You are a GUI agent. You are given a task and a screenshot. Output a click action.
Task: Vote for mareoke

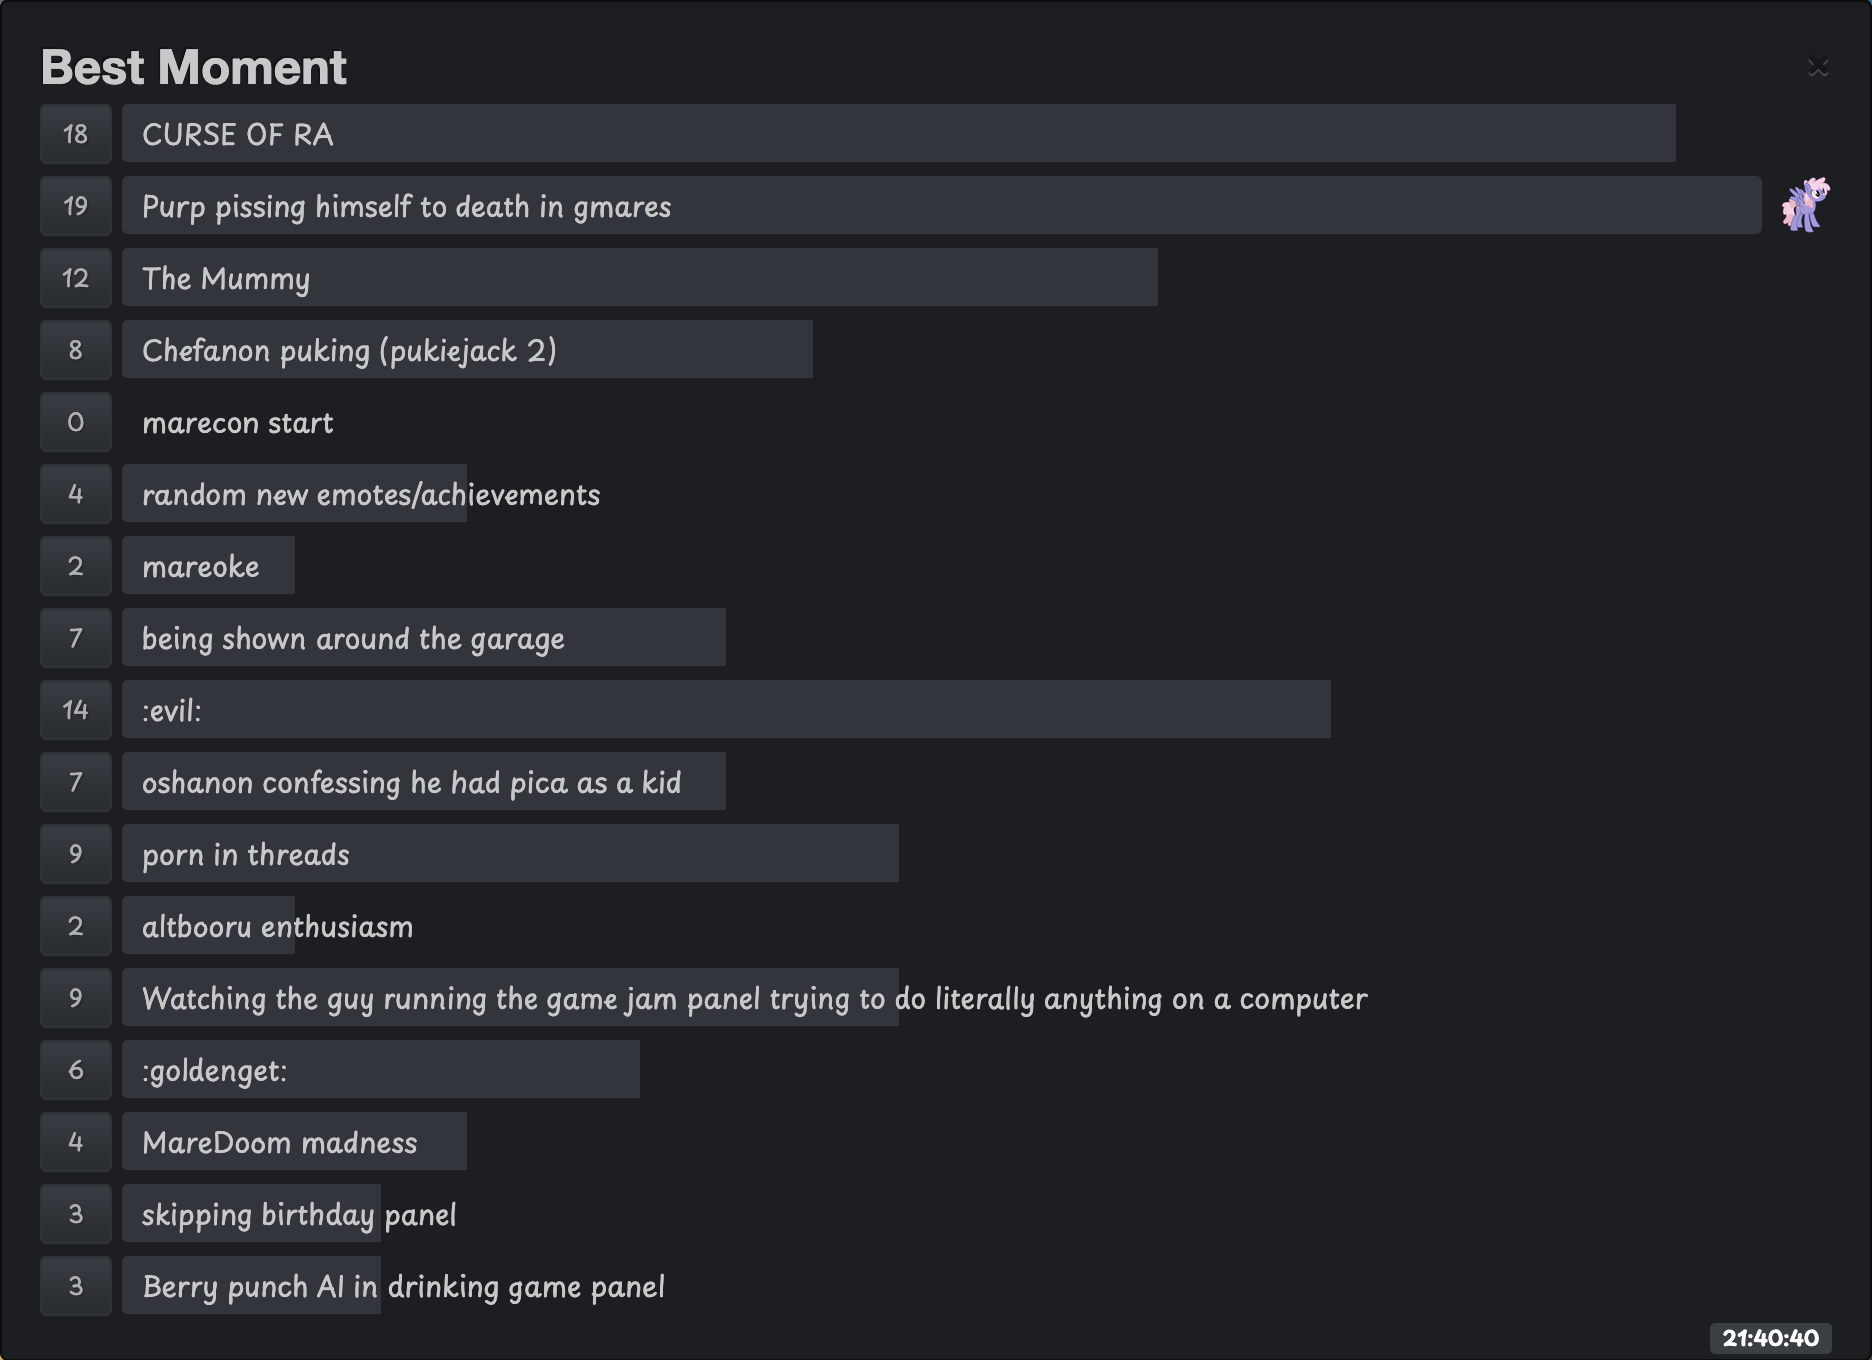[76, 566]
